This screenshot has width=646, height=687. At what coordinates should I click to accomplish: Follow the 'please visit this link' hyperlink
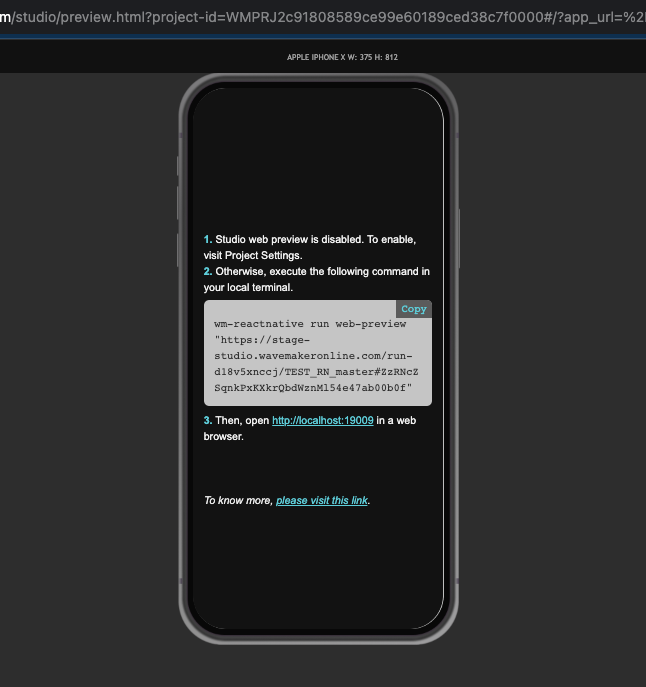(322, 500)
